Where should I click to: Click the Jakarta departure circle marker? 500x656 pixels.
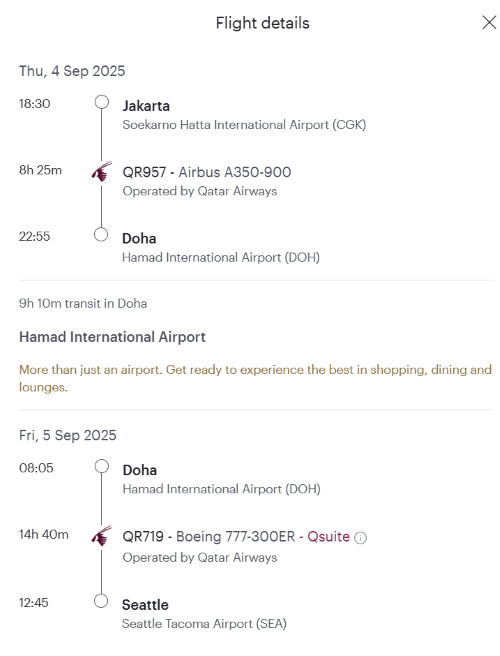point(102,102)
